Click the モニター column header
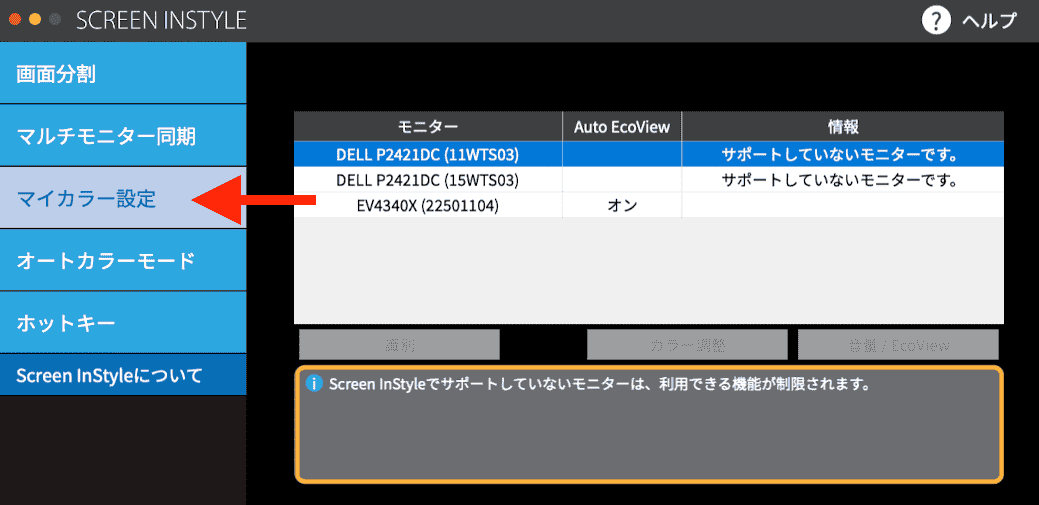Image resolution: width=1039 pixels, height=505 pixels. [428, 127]
